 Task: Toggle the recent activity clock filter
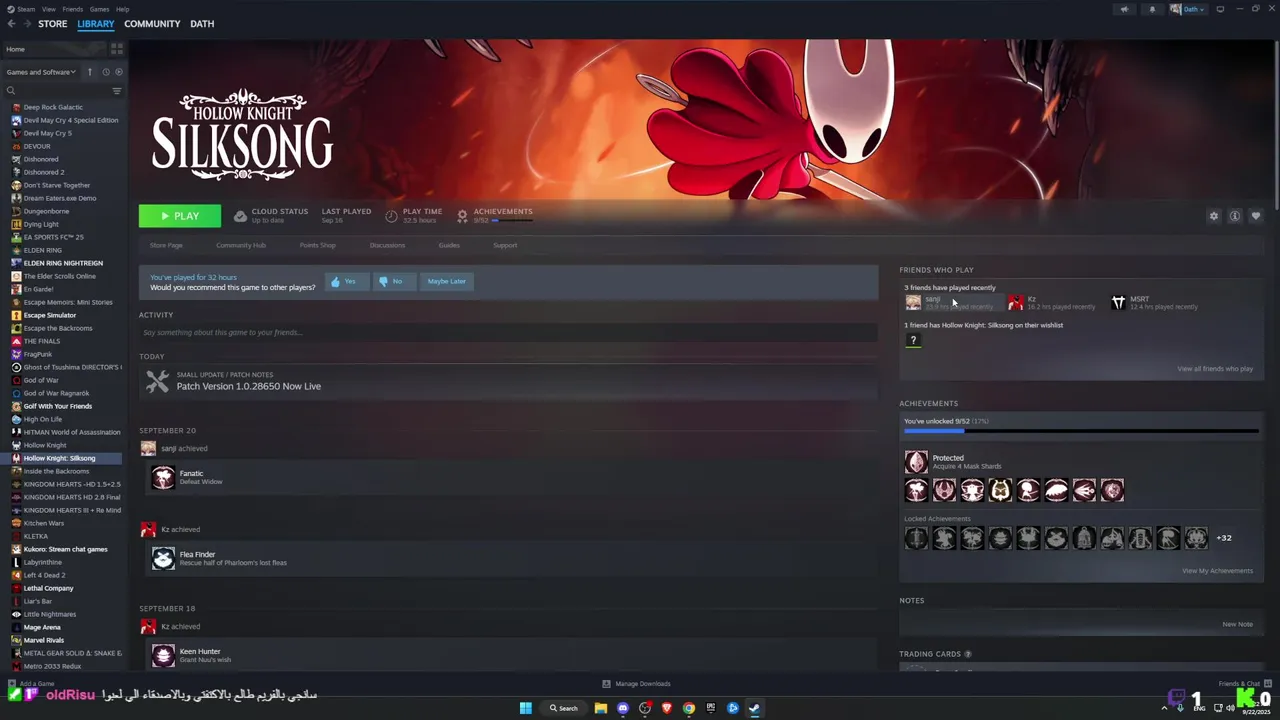[x=105, y=72]
